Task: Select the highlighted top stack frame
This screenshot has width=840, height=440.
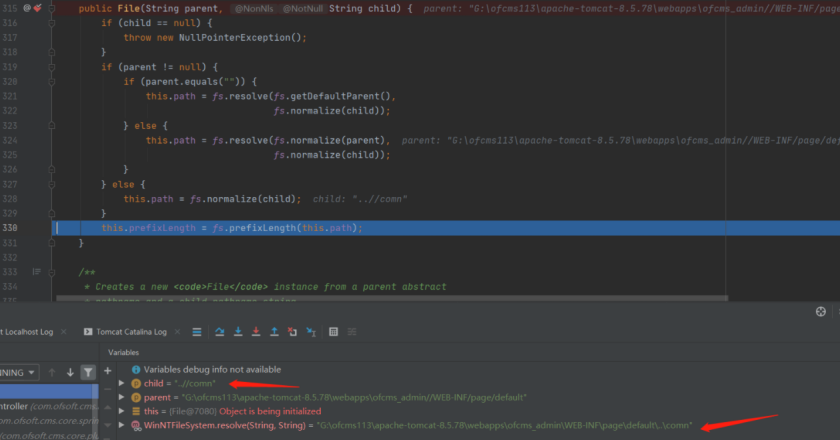Action: 49,392
